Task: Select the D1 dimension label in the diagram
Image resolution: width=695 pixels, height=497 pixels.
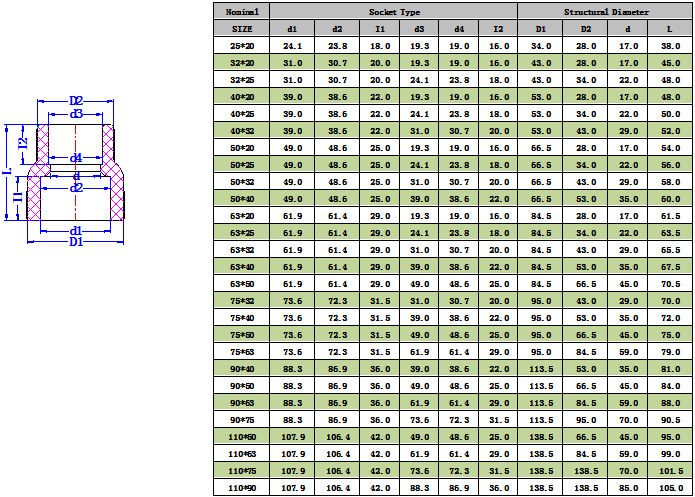Action: (76, 243)
